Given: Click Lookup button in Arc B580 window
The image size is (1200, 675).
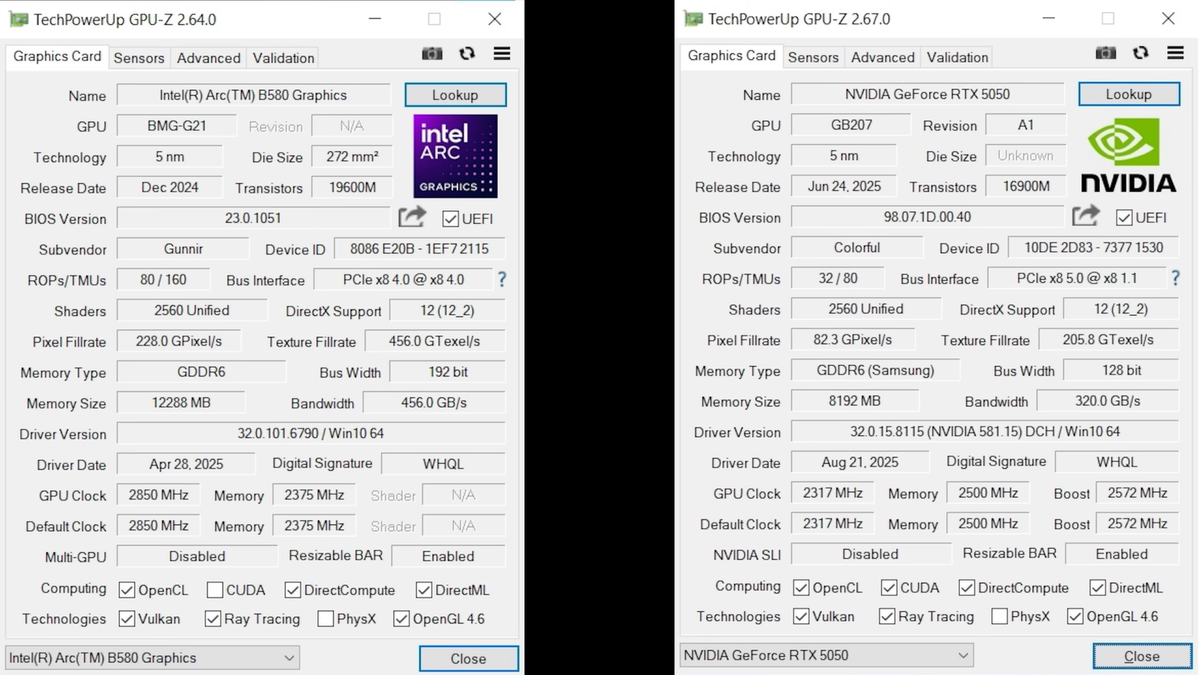Looking at the screenshot, I should click(455, 95).
